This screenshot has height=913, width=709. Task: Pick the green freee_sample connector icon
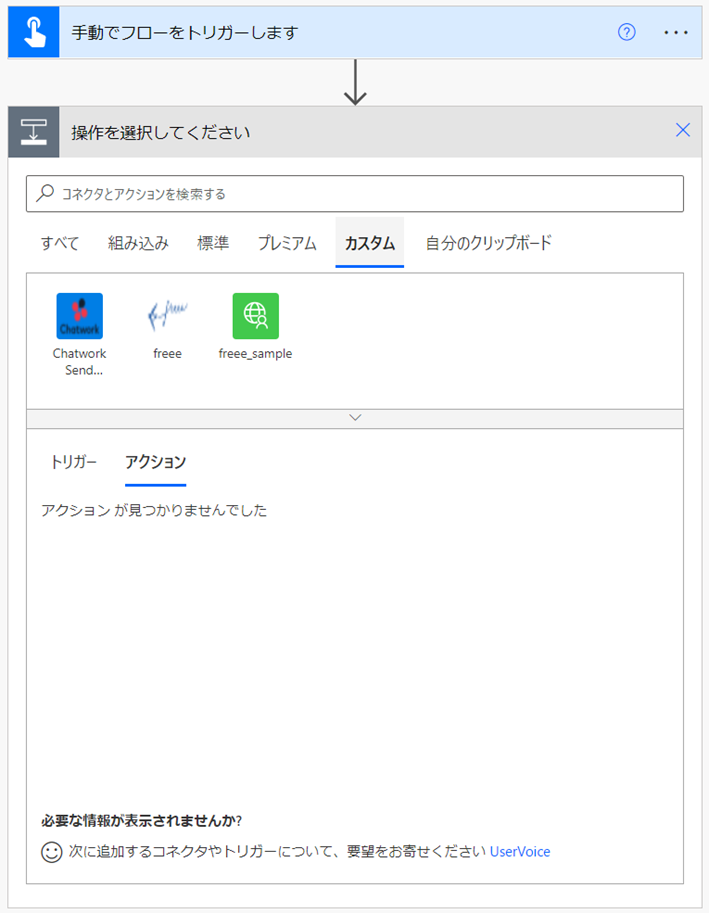pyautogui.click(x=256, y=316)
